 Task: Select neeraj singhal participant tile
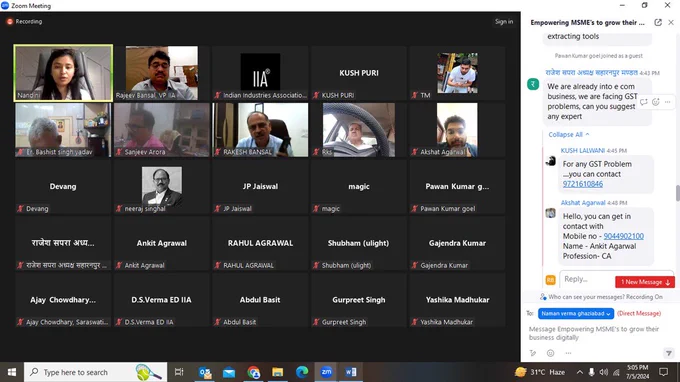(x=161, y=186)
